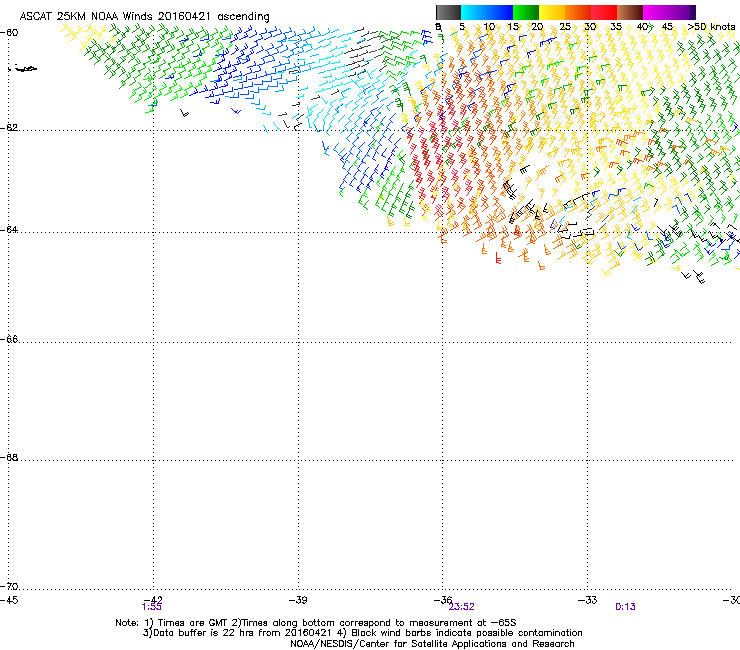Click the brown 35-40 knots legend swatch
Screen dimensions: 740x650
(630, 12)
